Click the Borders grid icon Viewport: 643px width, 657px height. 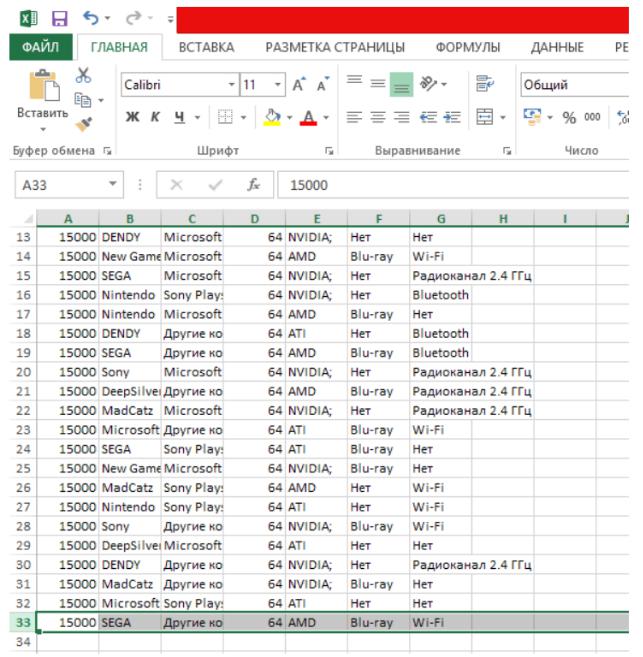tap(225, 117)
